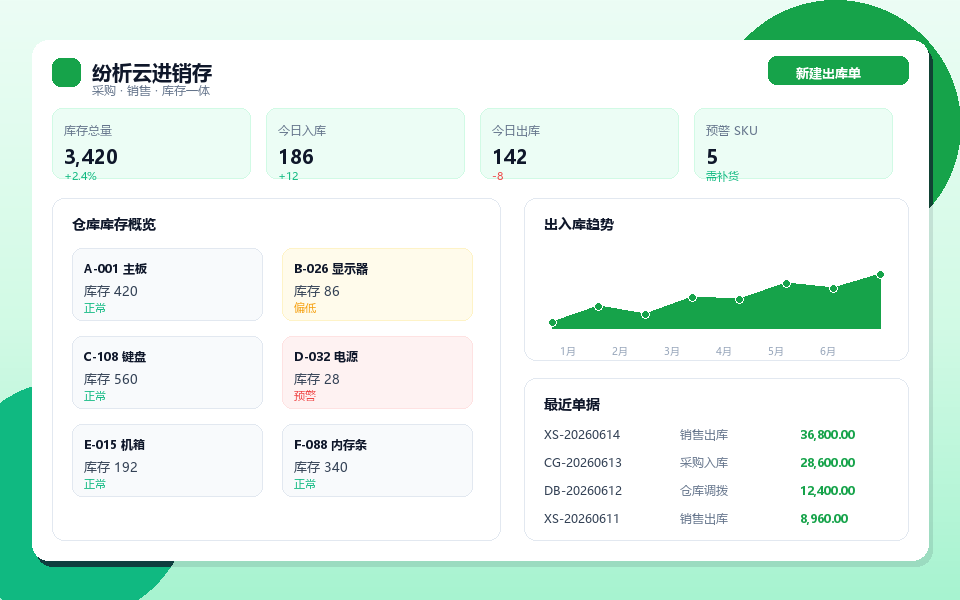Click the 仓库库存概览 heading
Screen dimensions: 960x600
coord(114,225)
